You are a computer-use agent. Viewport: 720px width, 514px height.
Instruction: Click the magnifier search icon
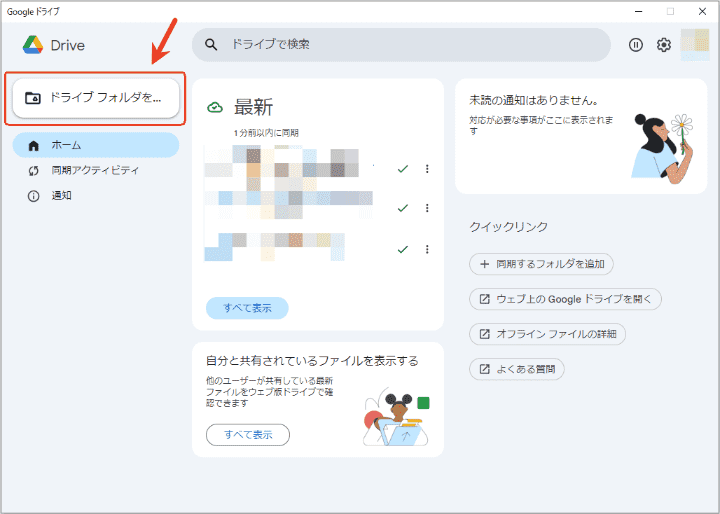click(211, 45)
